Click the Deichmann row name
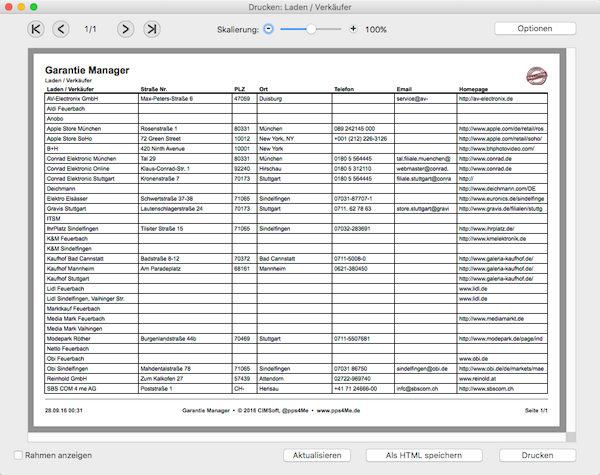The width and height of the screenshot is (600, 475). pyautogui.click(x=61, y=189)
